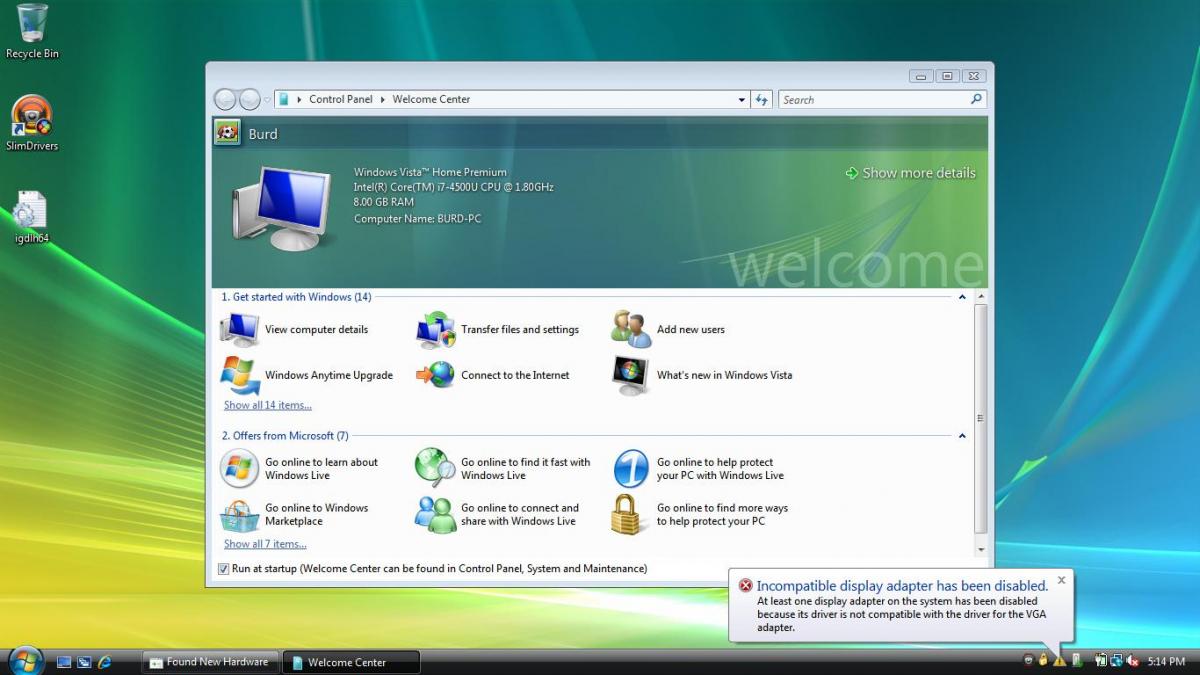Switch to Welcome Center taskbar button
This screenshot has height=675, width=1200.
352,662
